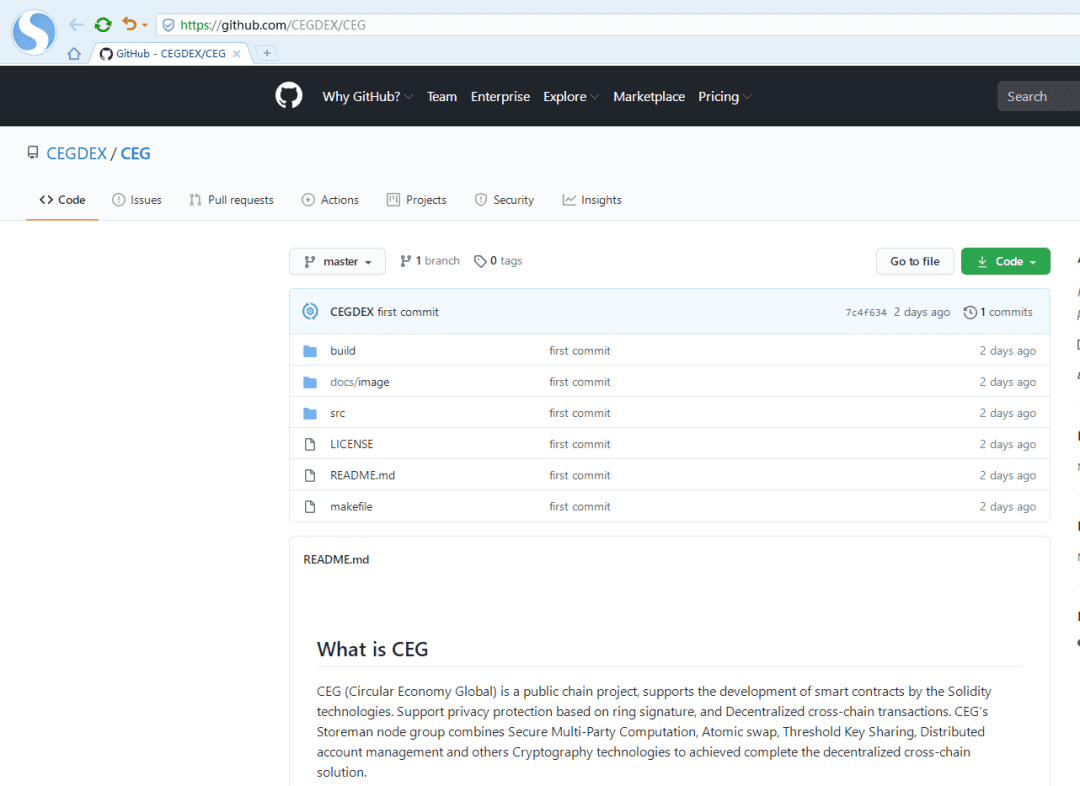Viewport: 1080px width, 786px height.
Task: Click the folder icon for build
Action: click(310, 351)
